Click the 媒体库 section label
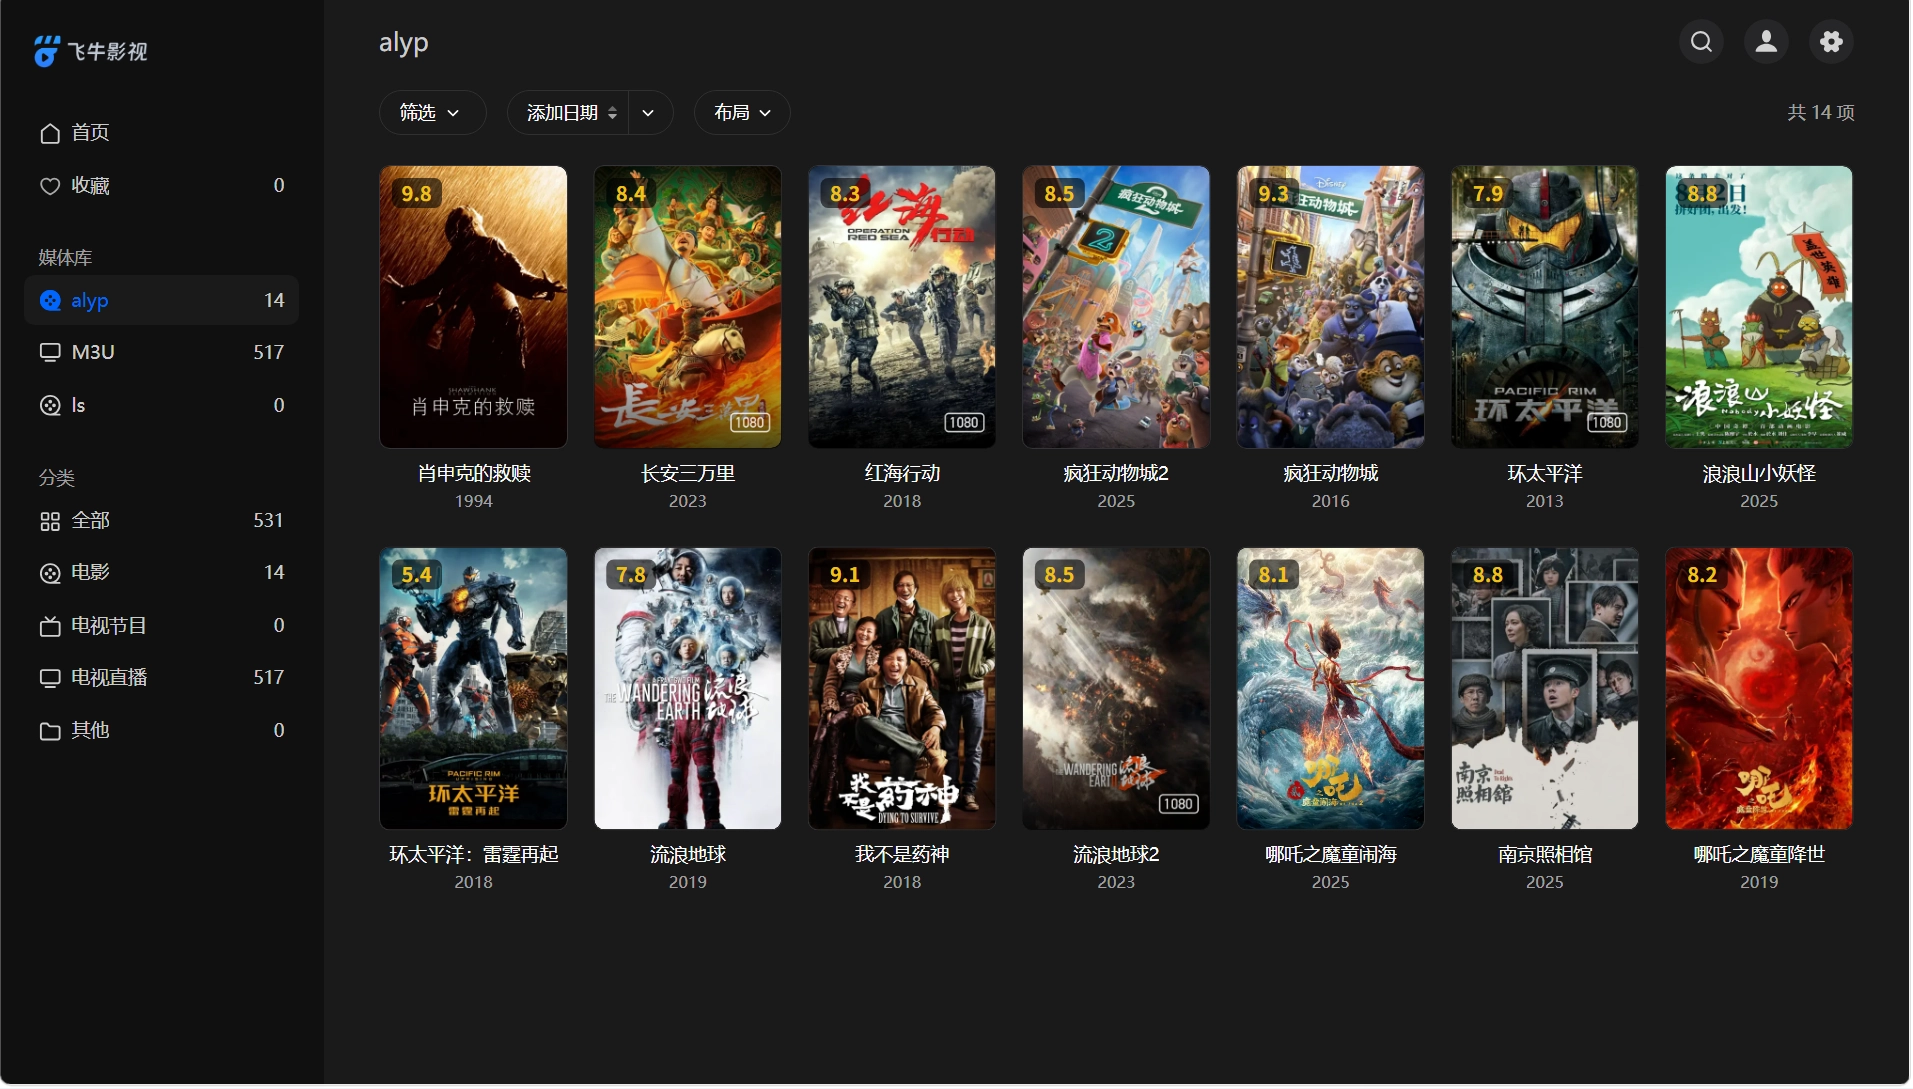 (x=65, y=258)
